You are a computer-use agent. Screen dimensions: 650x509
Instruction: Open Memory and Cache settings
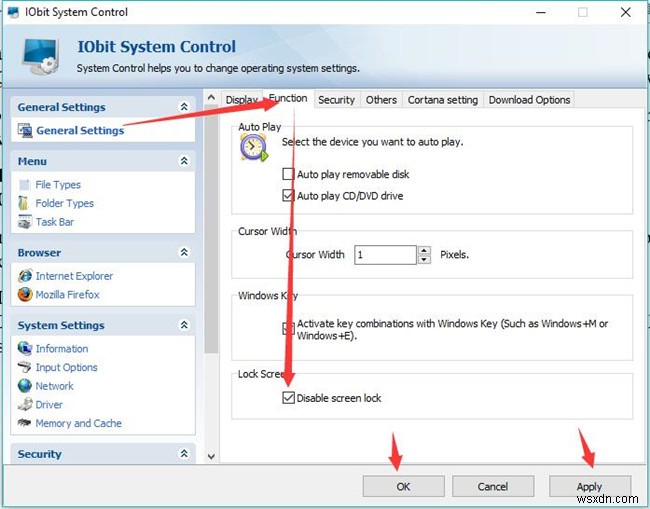click(x=78, y=423)
